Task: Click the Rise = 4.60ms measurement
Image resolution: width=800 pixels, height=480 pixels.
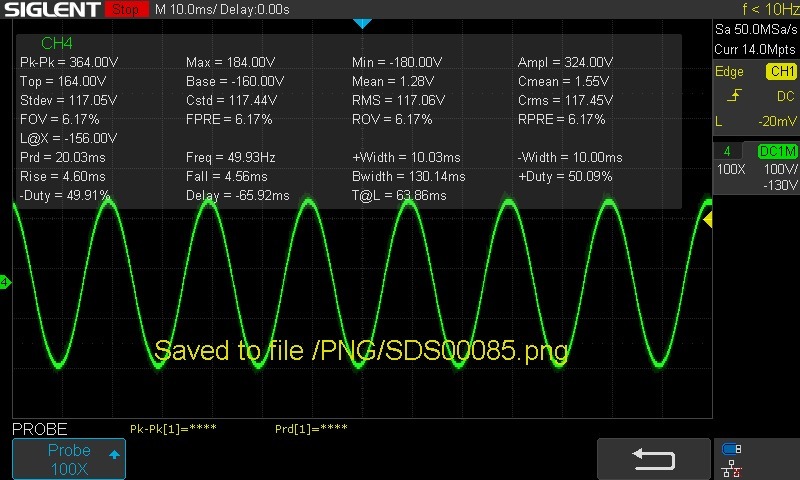Action: (63, 176)
